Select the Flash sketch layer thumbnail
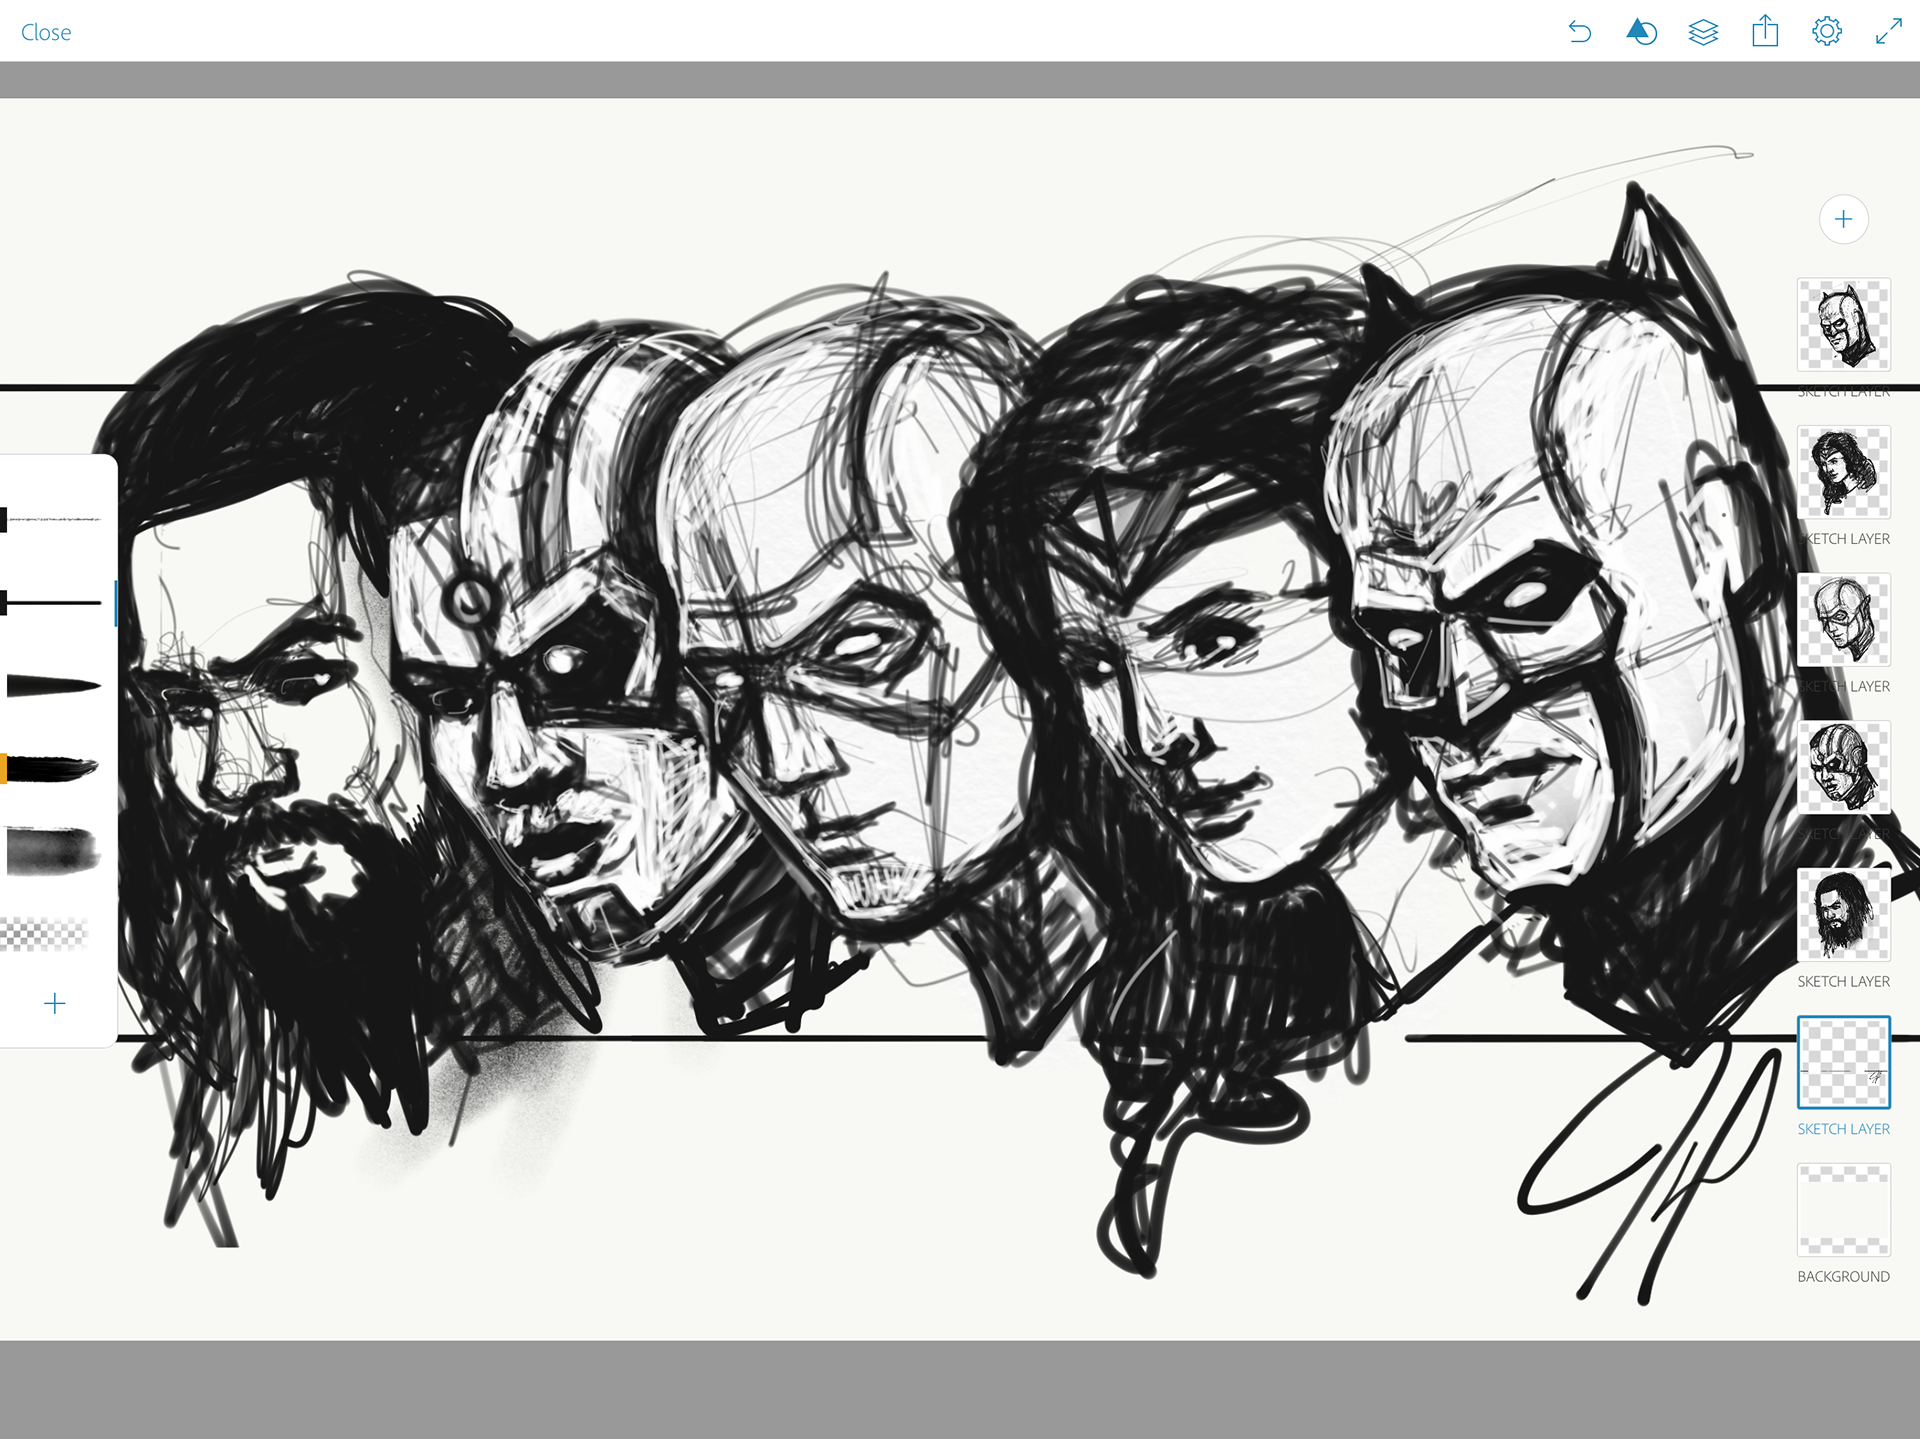 [x=1843, y=620]
